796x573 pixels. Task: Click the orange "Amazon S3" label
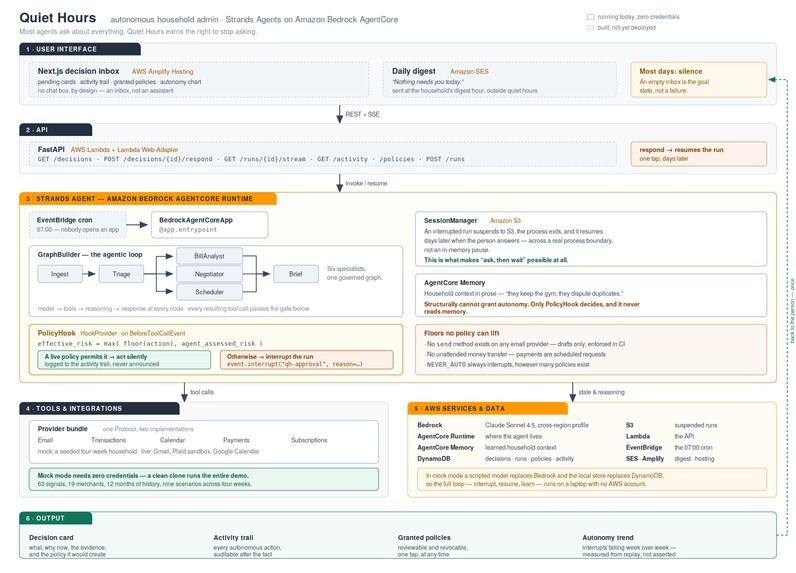[505, 221]
